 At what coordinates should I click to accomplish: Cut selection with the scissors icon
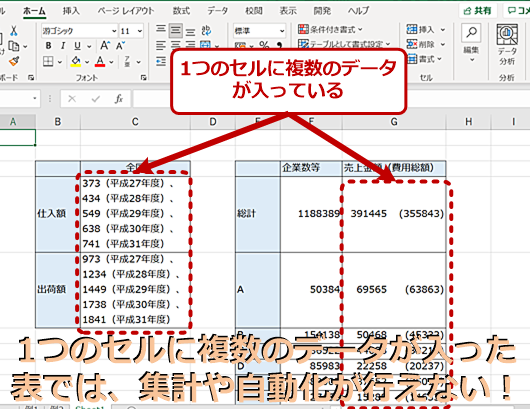(x=14, y=31)
